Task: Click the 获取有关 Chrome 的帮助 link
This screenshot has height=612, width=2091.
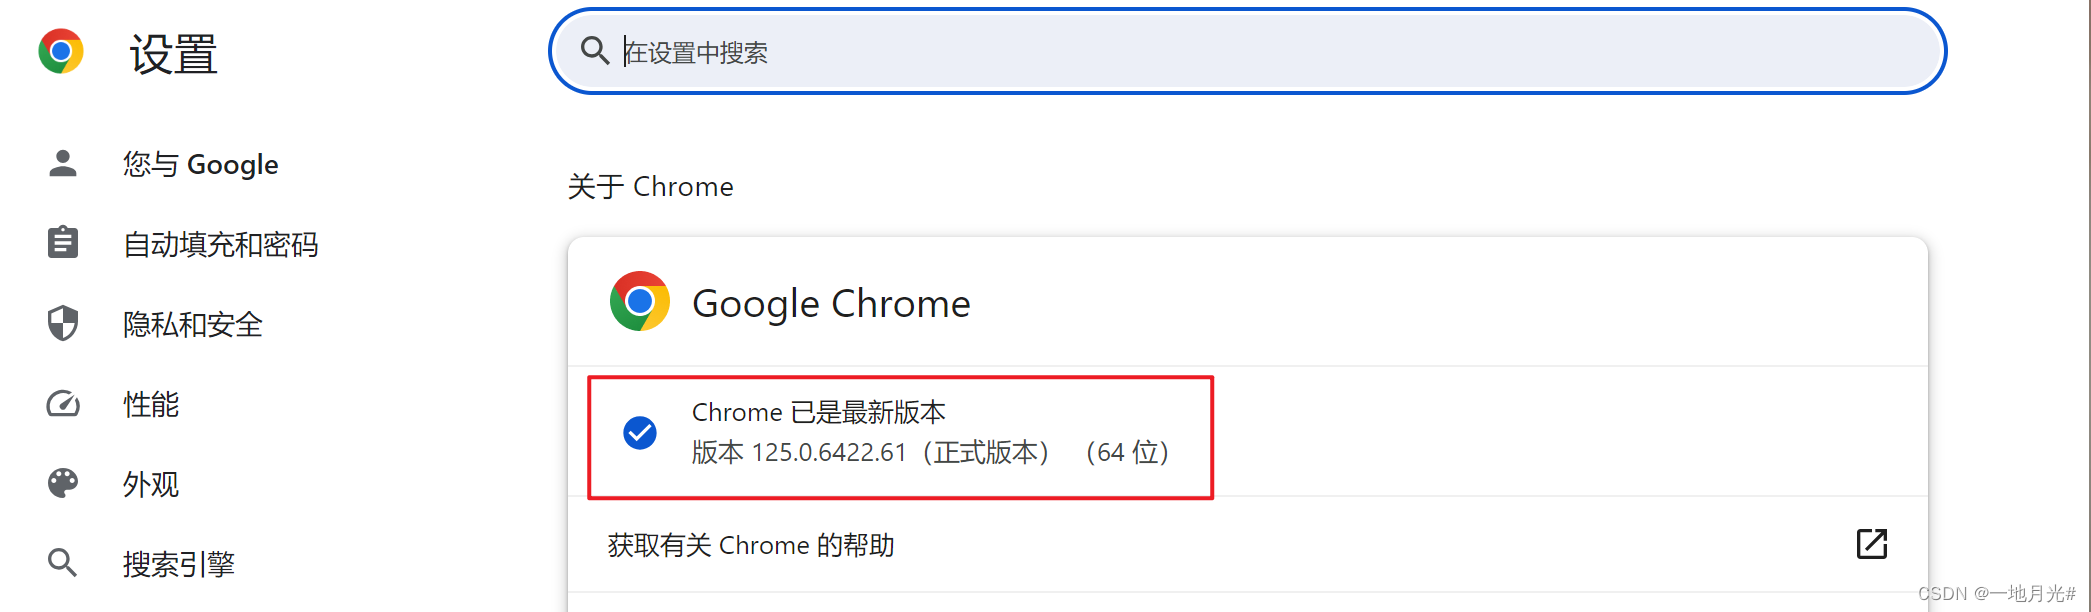Action: pos(750,545)
